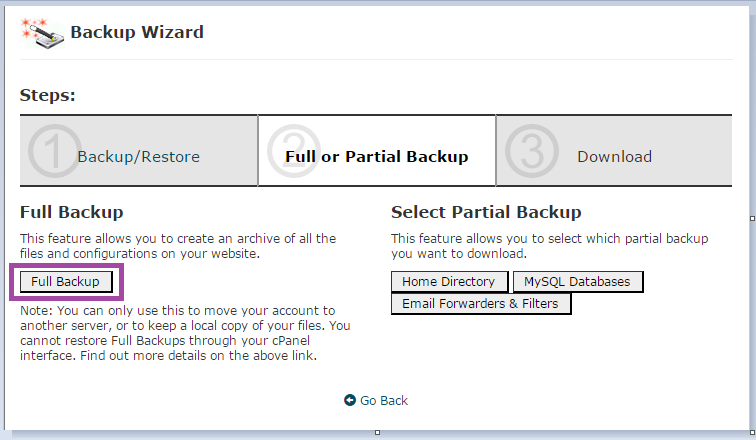Open Email Forwarders & Filters backup
The image size is (756, 440).
[x=481, y=304]
